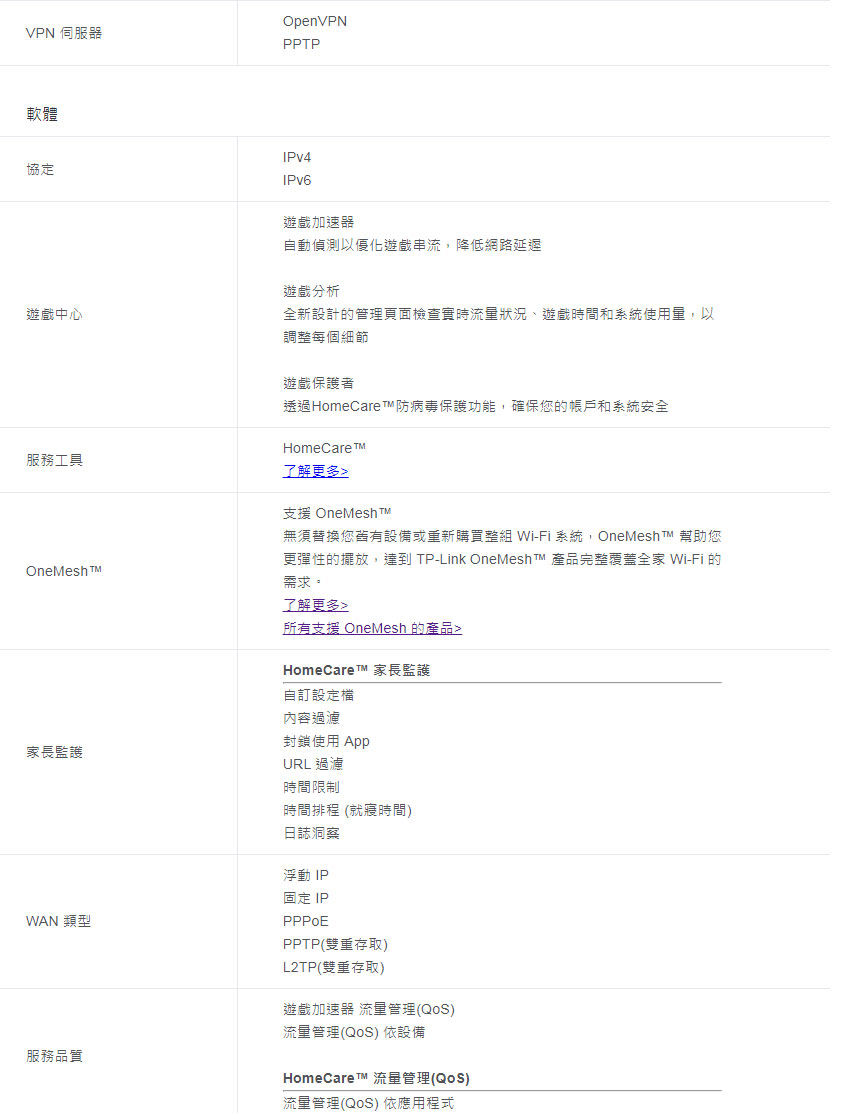Screen dimensions: 860x1113
Task: Click the '服務品質' row label
Action: tap(55, 1056)
